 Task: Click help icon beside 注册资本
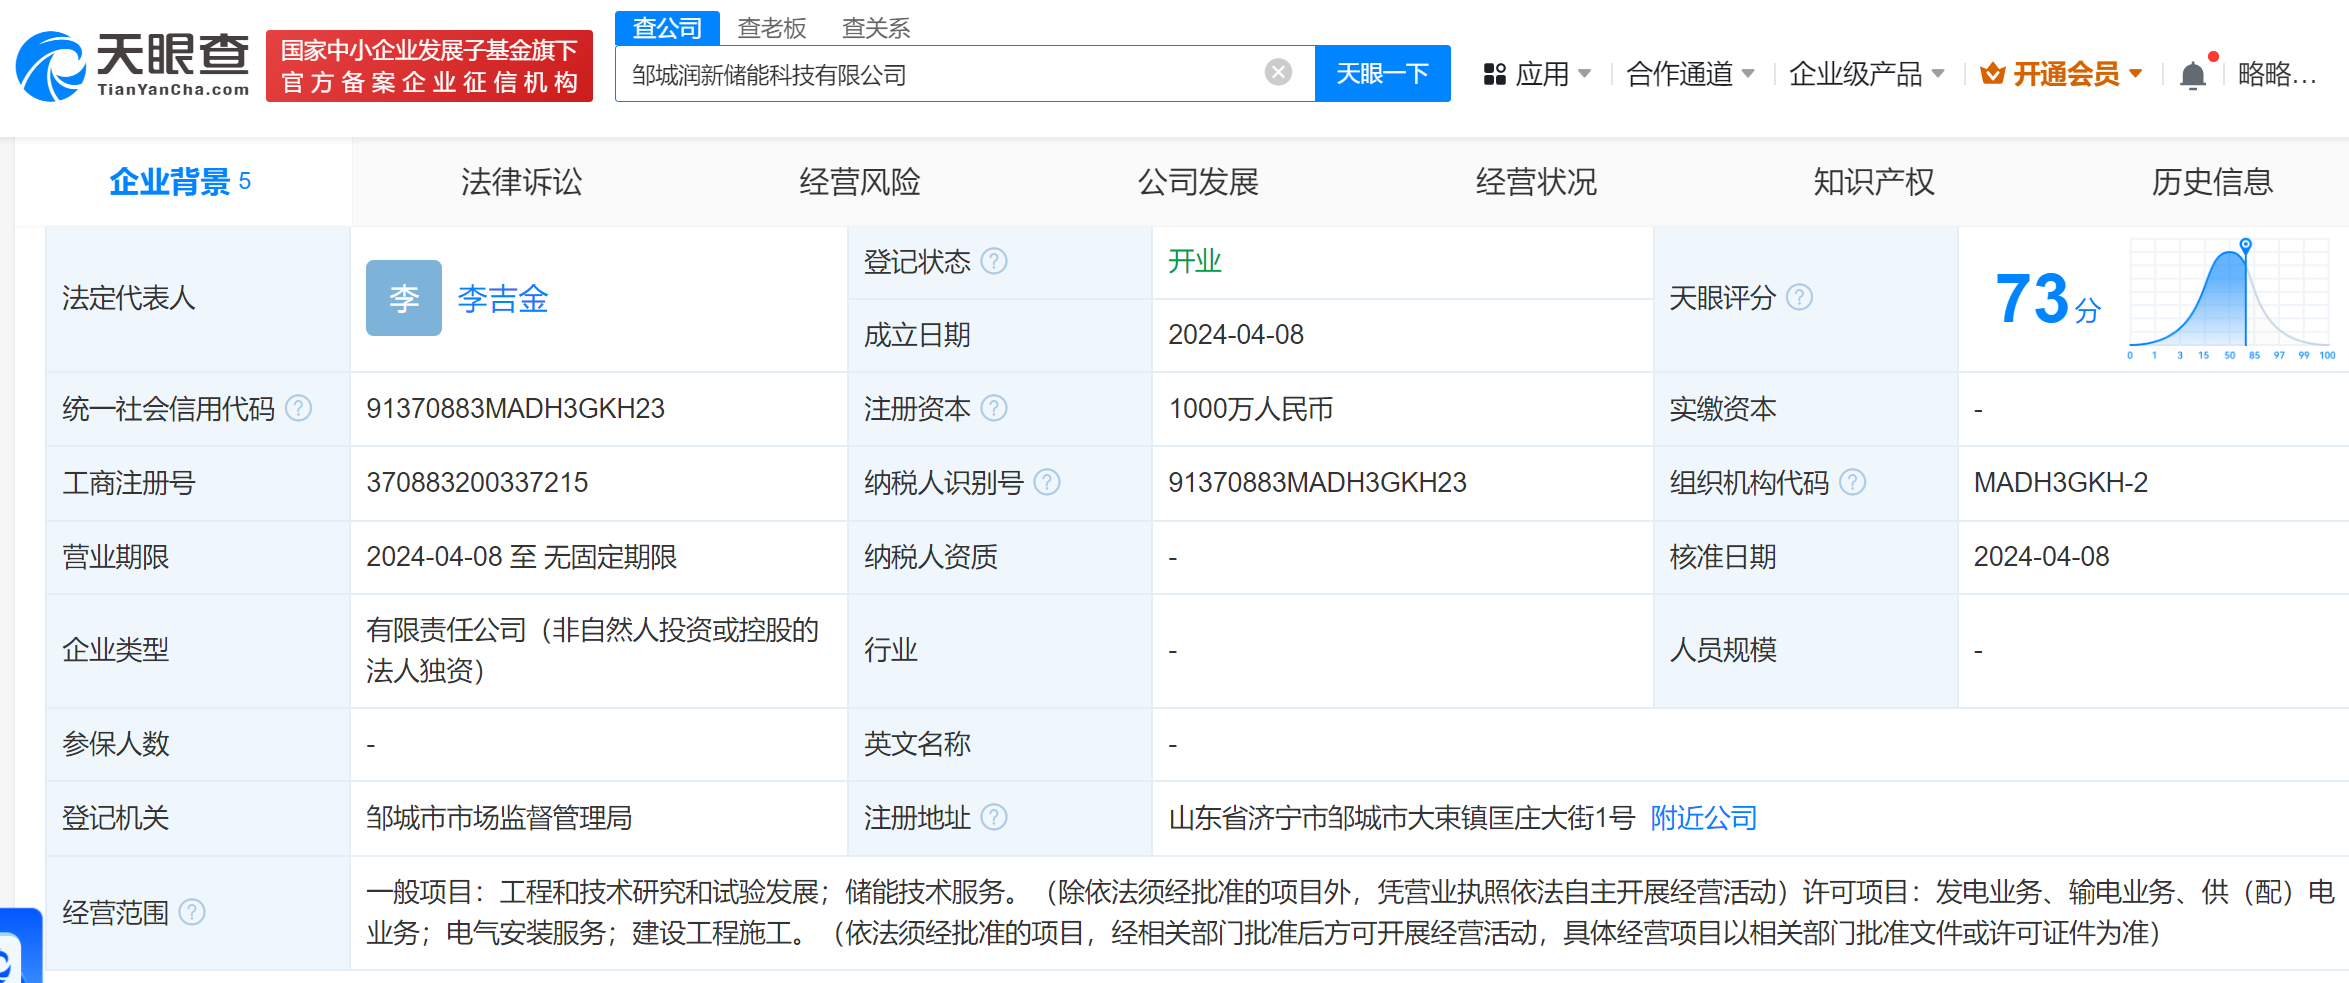click(994, 408)
